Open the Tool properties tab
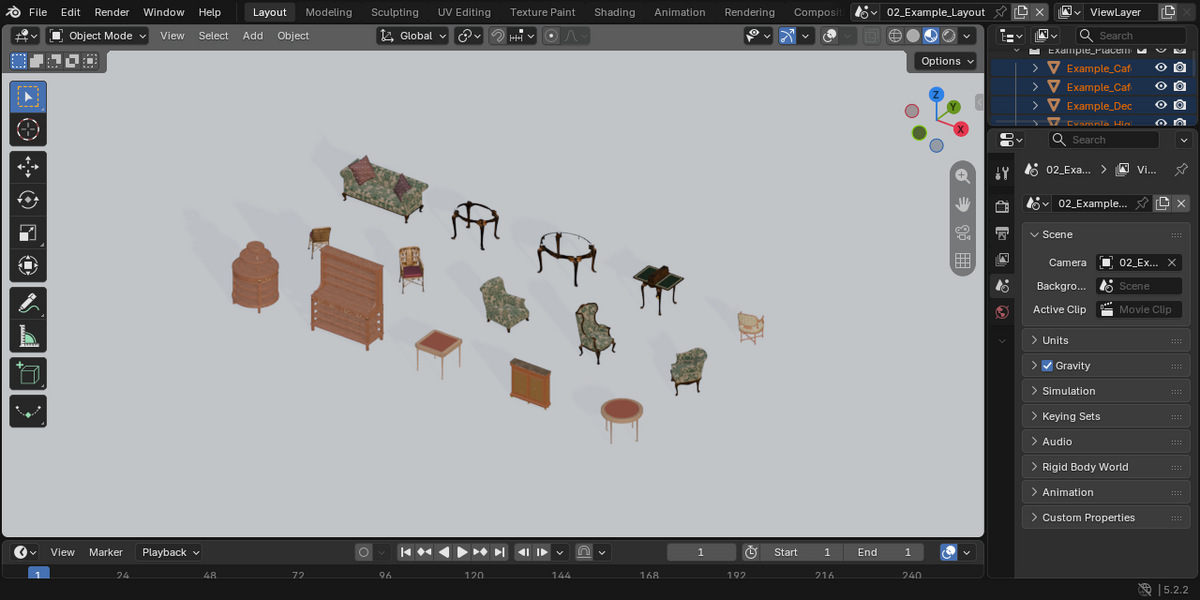This screenshot has width=1200, height=600. [x=1002, y=173]
